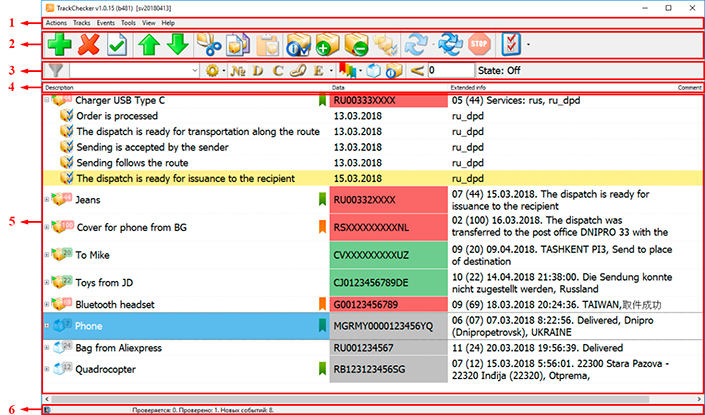705x415 pixels.
Task: Open the Events menu
Action: (105, 22)
